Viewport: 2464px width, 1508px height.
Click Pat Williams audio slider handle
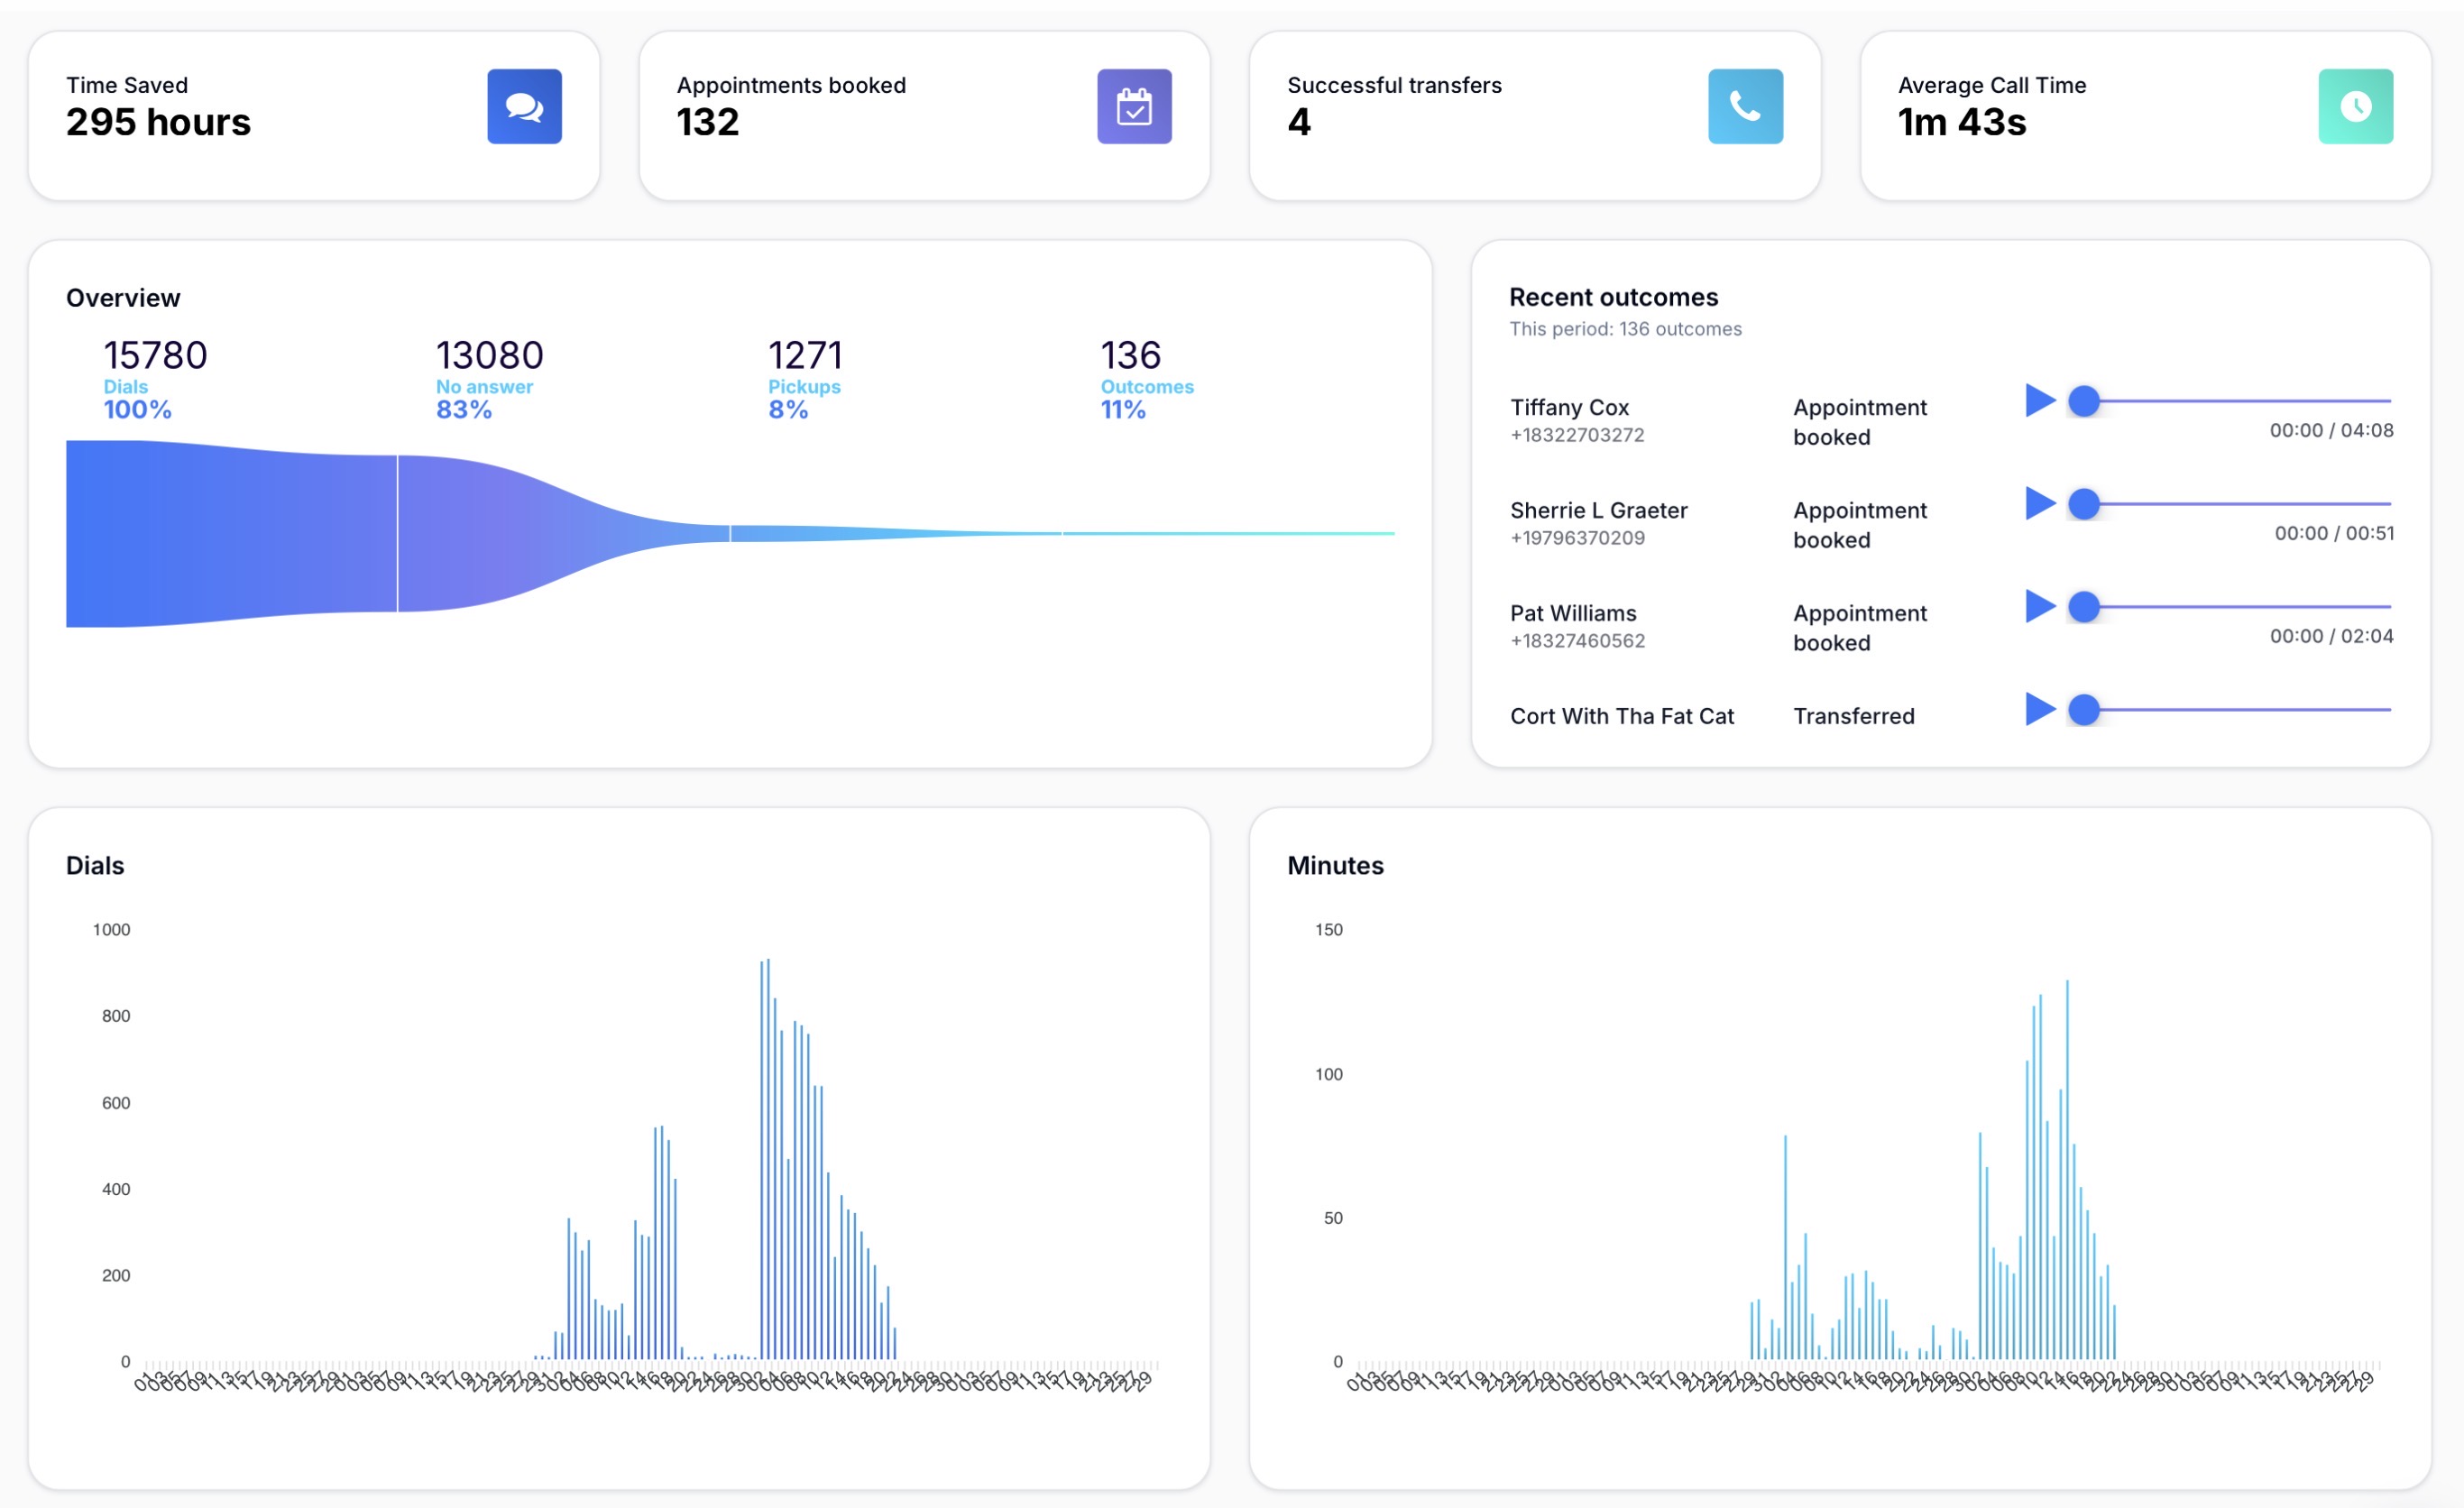pyautogui.click(x=2084, y=607)
